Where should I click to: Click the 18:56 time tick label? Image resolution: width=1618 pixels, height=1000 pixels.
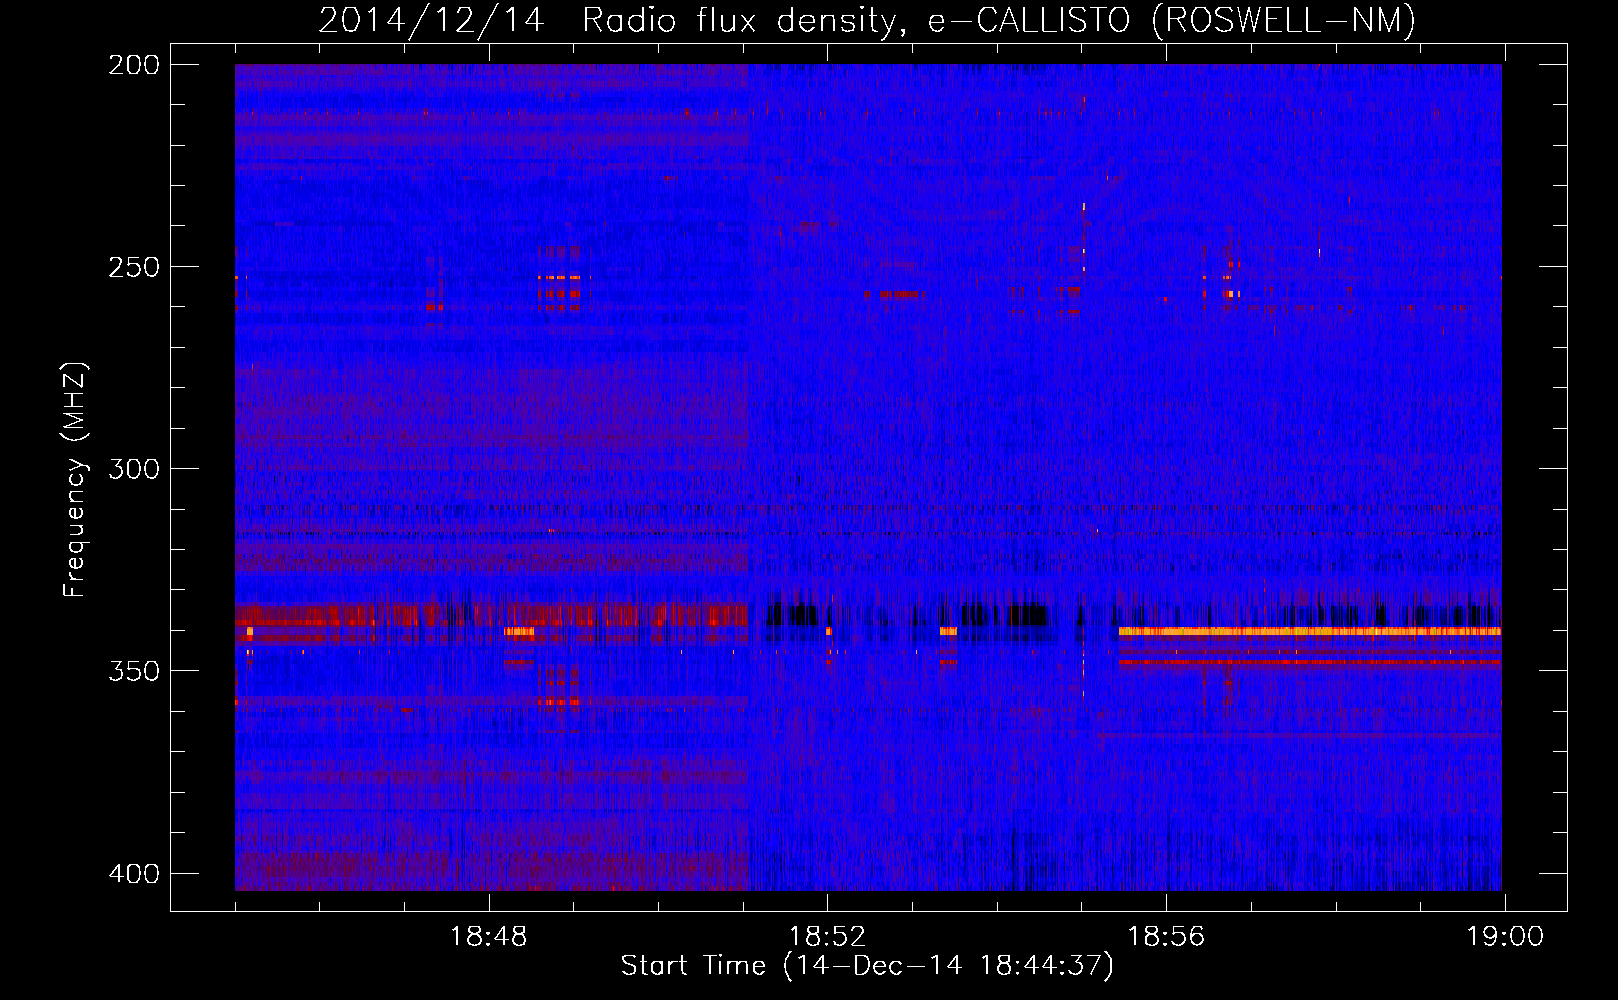tap(1166, 937)
